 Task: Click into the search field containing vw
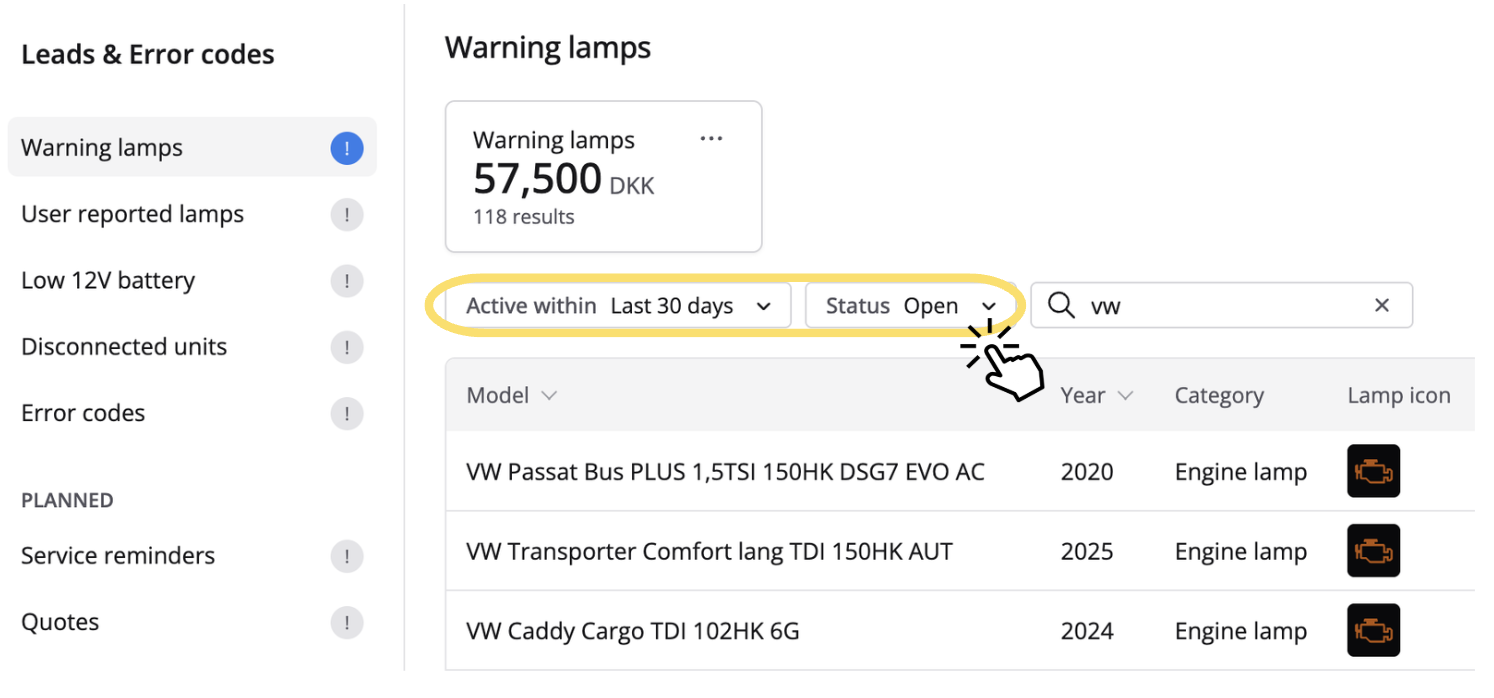click(1220, 306)
